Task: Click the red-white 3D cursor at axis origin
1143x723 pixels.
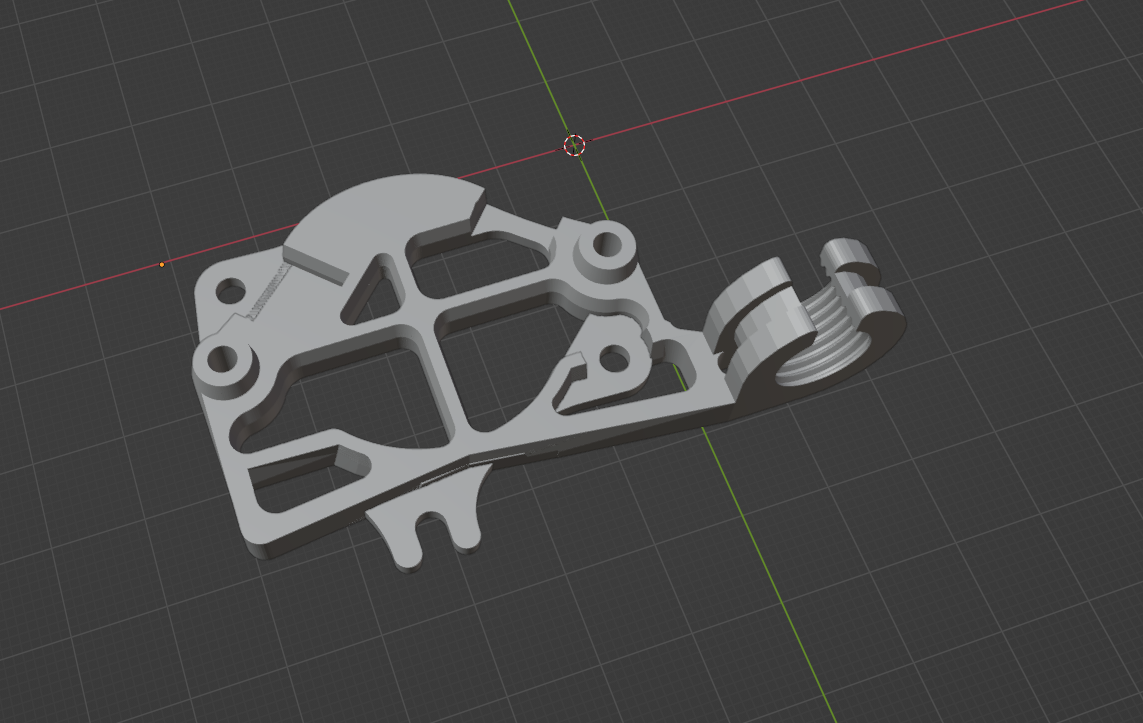Action: pos(574,145)
